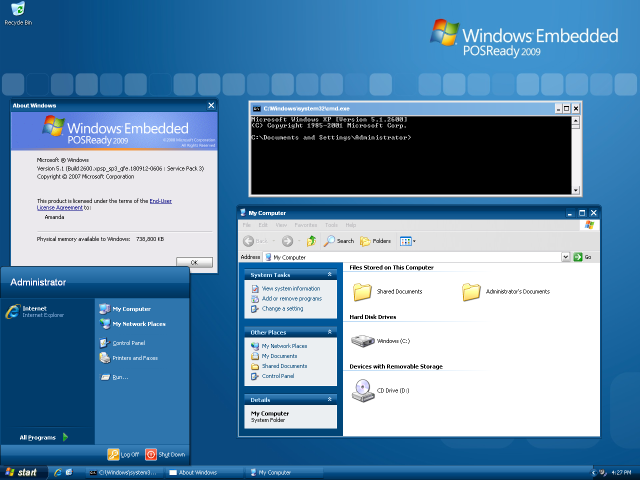The height and width of the screenshot is (480, 640).
Task: Click the Log Off key icon
Action: (113, 454)
